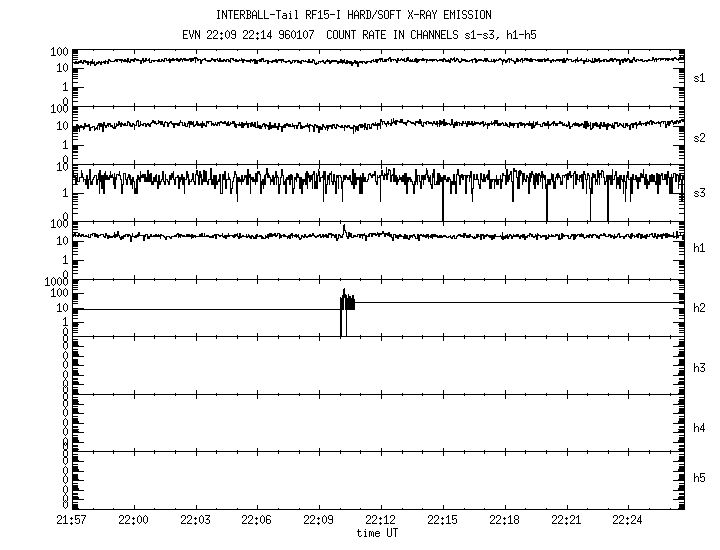Click the 21:57 time axis tick label

[x=71, y=521]
